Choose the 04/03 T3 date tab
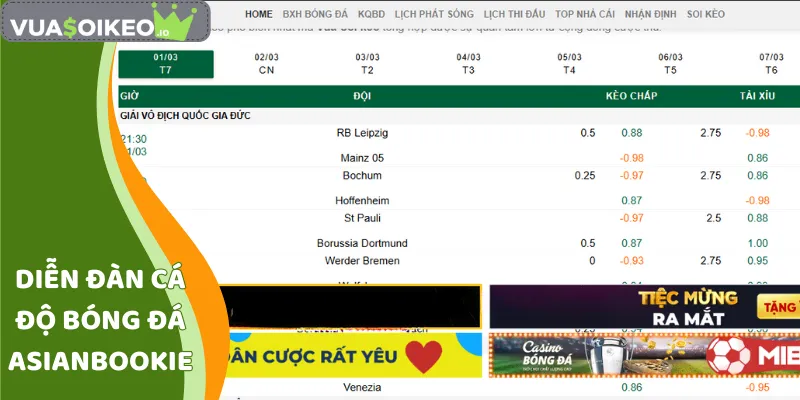 pos(468,64)
